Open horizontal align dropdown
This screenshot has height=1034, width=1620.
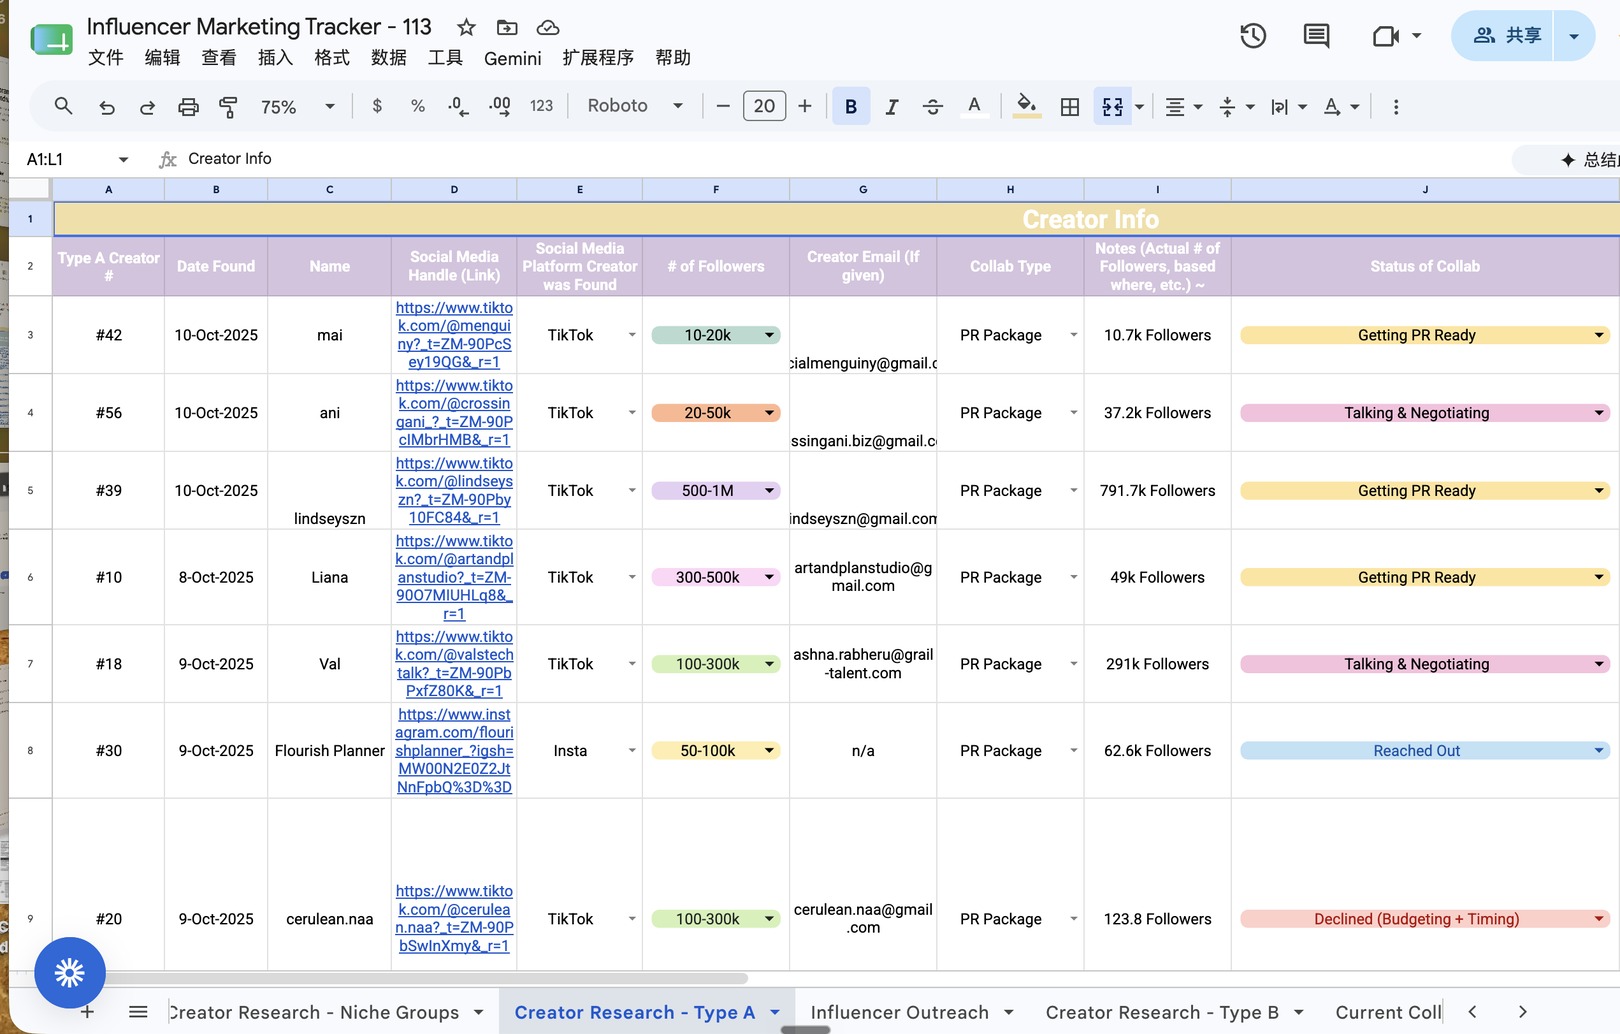click(x=1184, y=107)
